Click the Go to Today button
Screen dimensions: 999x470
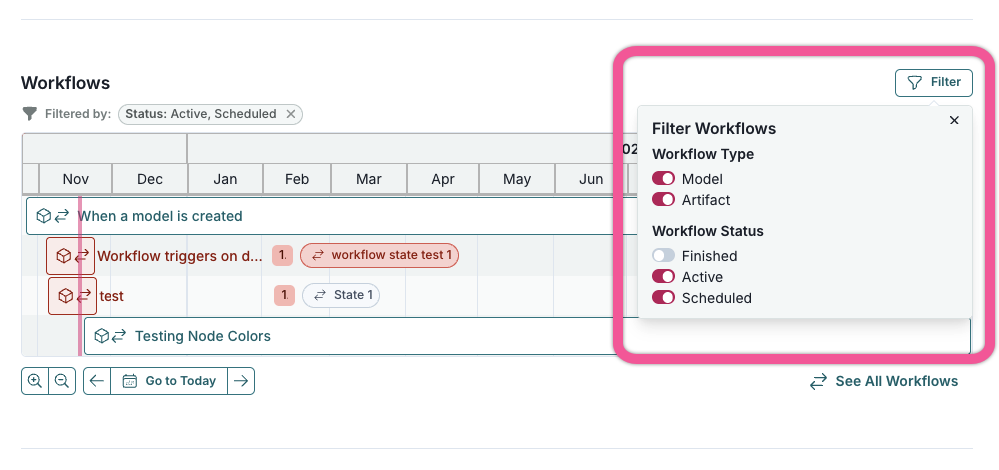click(x=169, y=381)
